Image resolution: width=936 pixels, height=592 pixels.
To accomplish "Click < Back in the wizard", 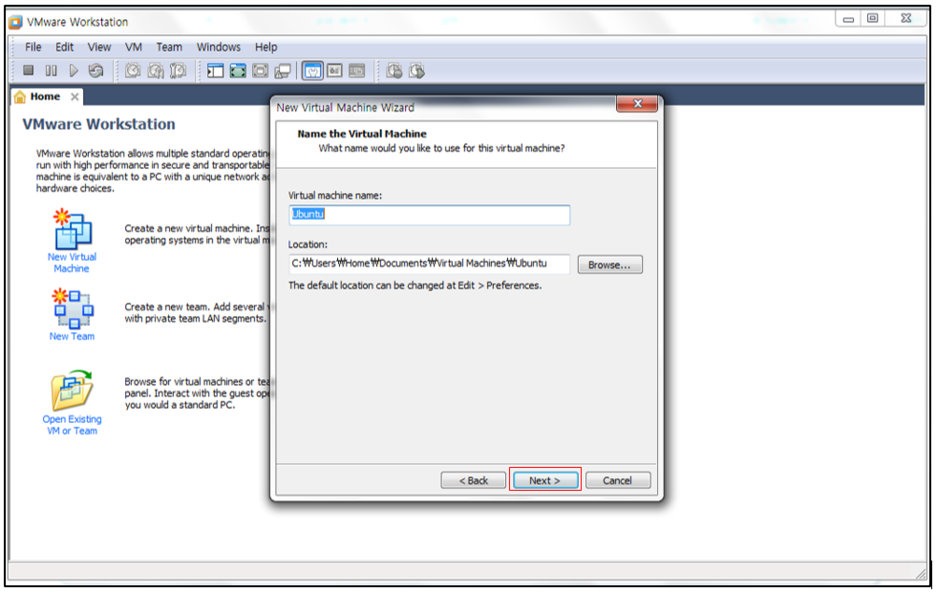I will [473, 480].
